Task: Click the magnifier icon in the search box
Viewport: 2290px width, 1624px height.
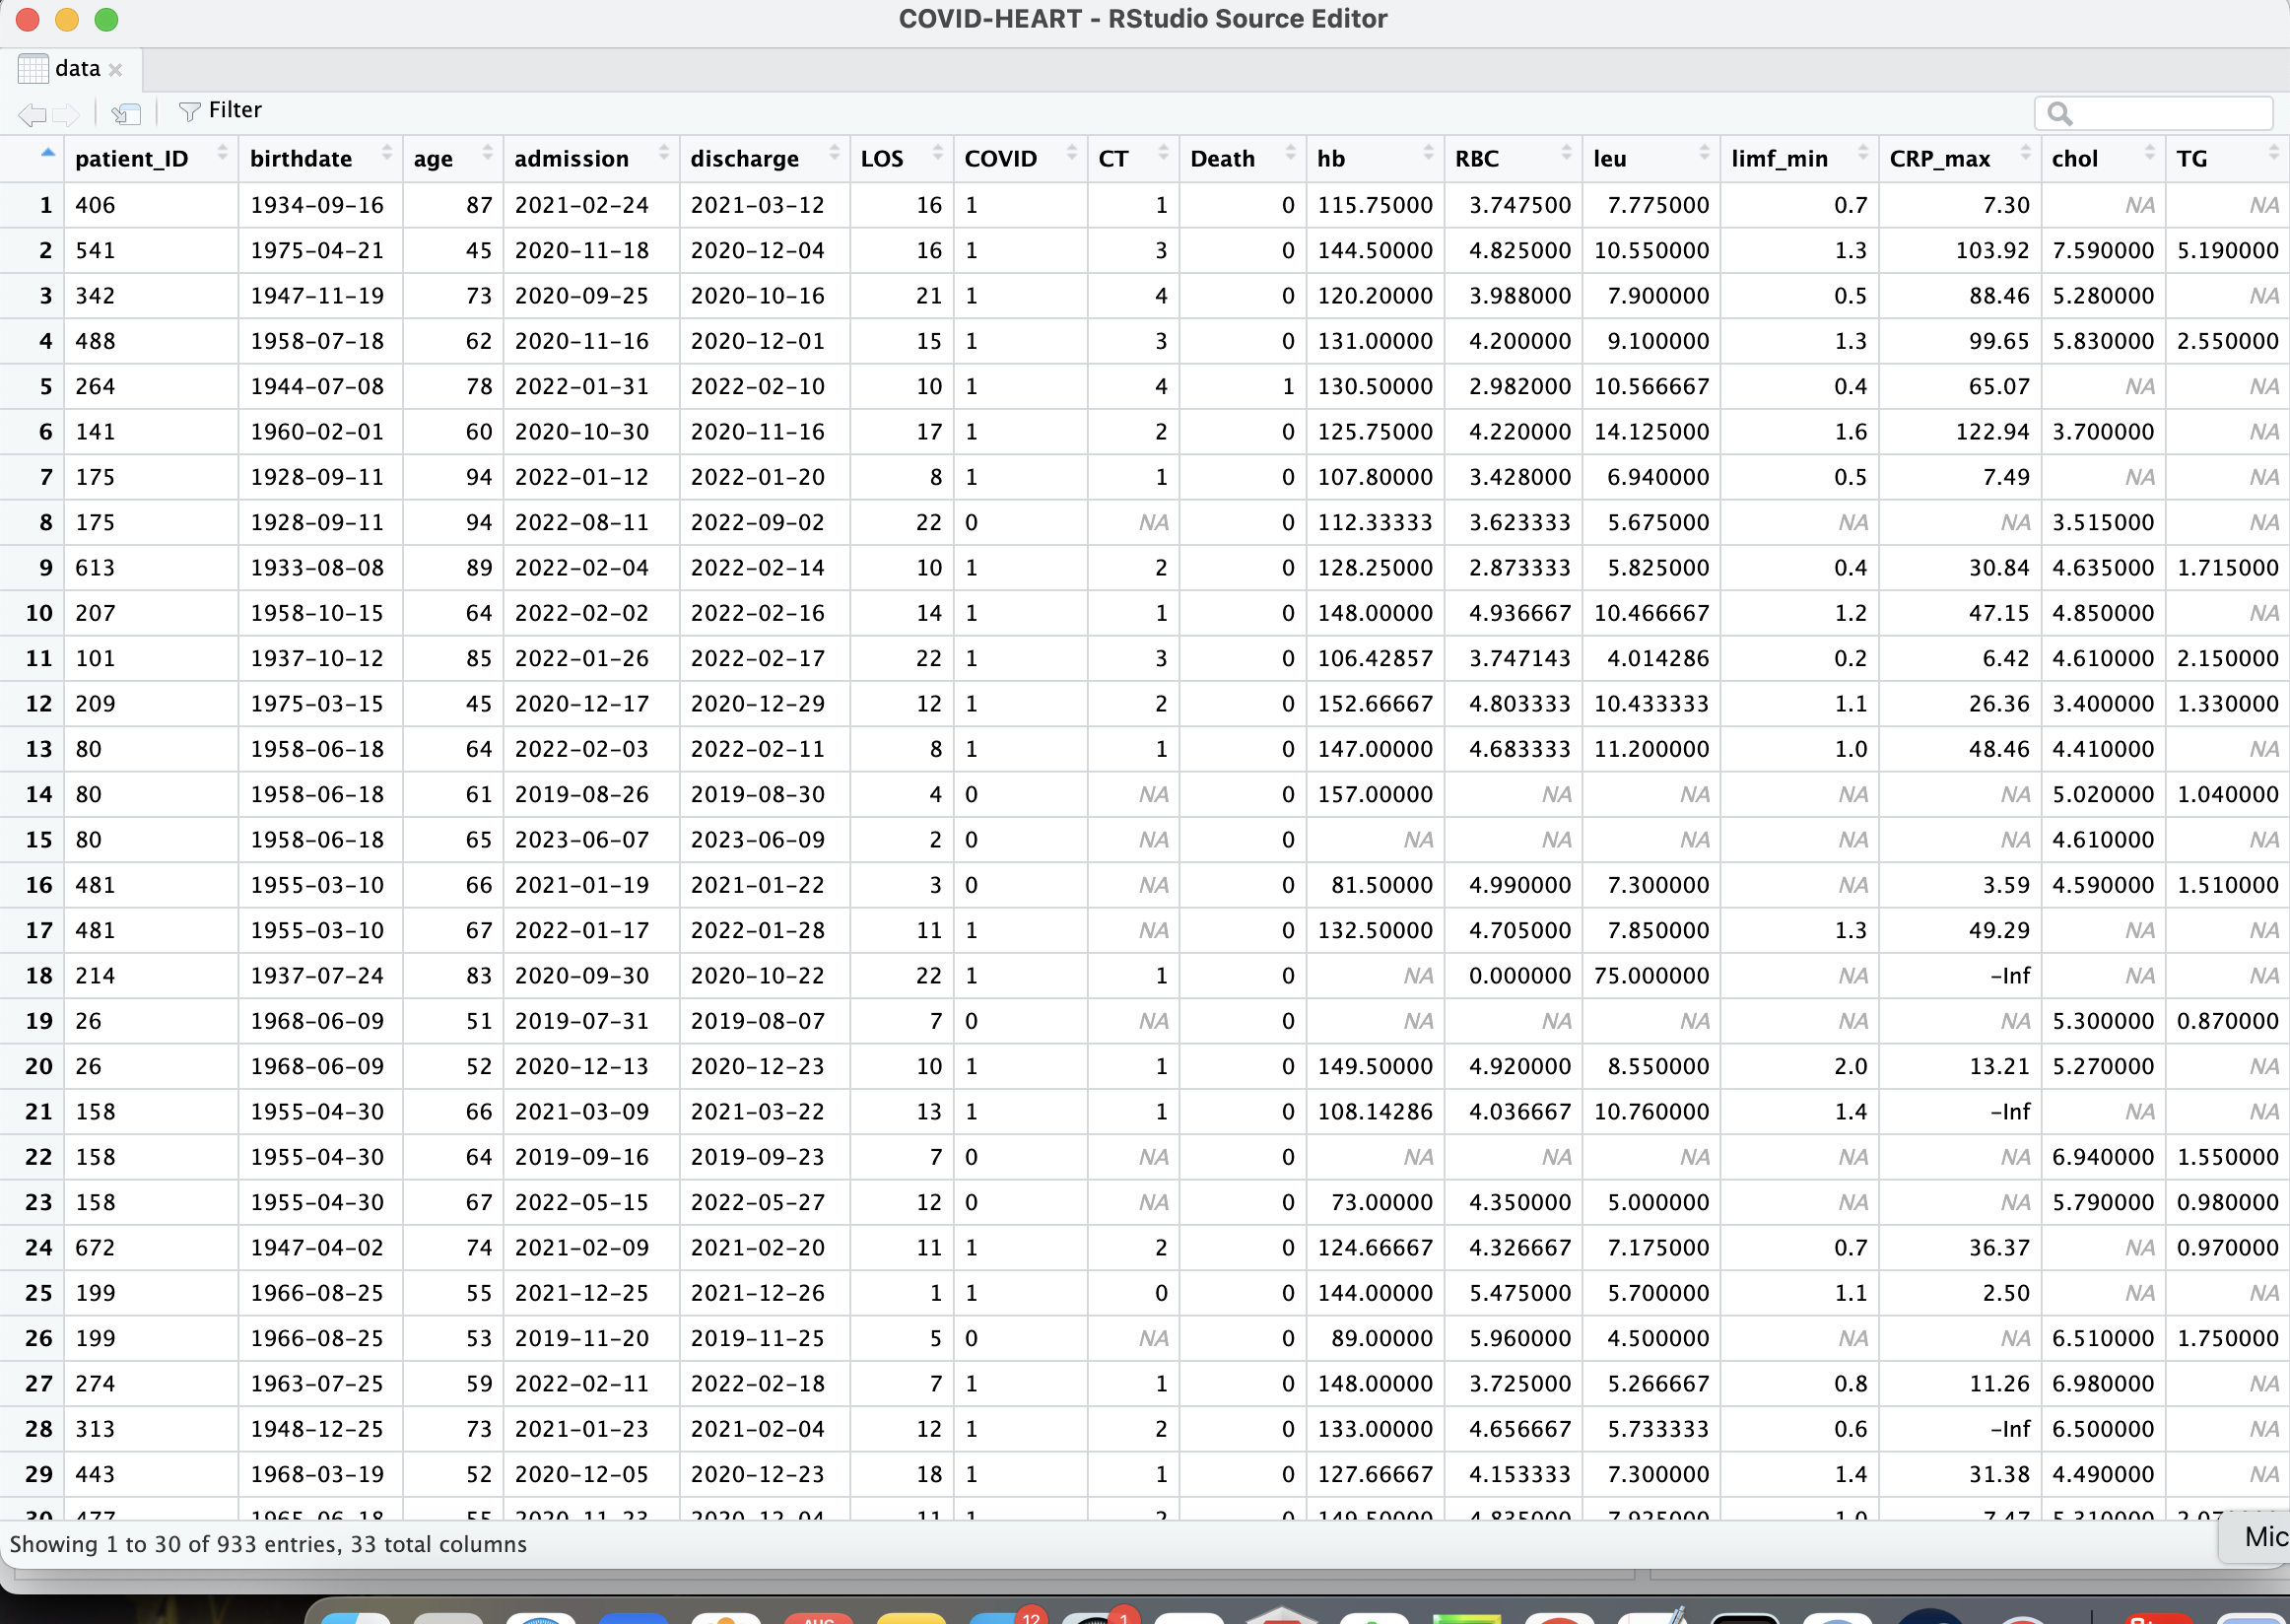Action: [2059, 113]
